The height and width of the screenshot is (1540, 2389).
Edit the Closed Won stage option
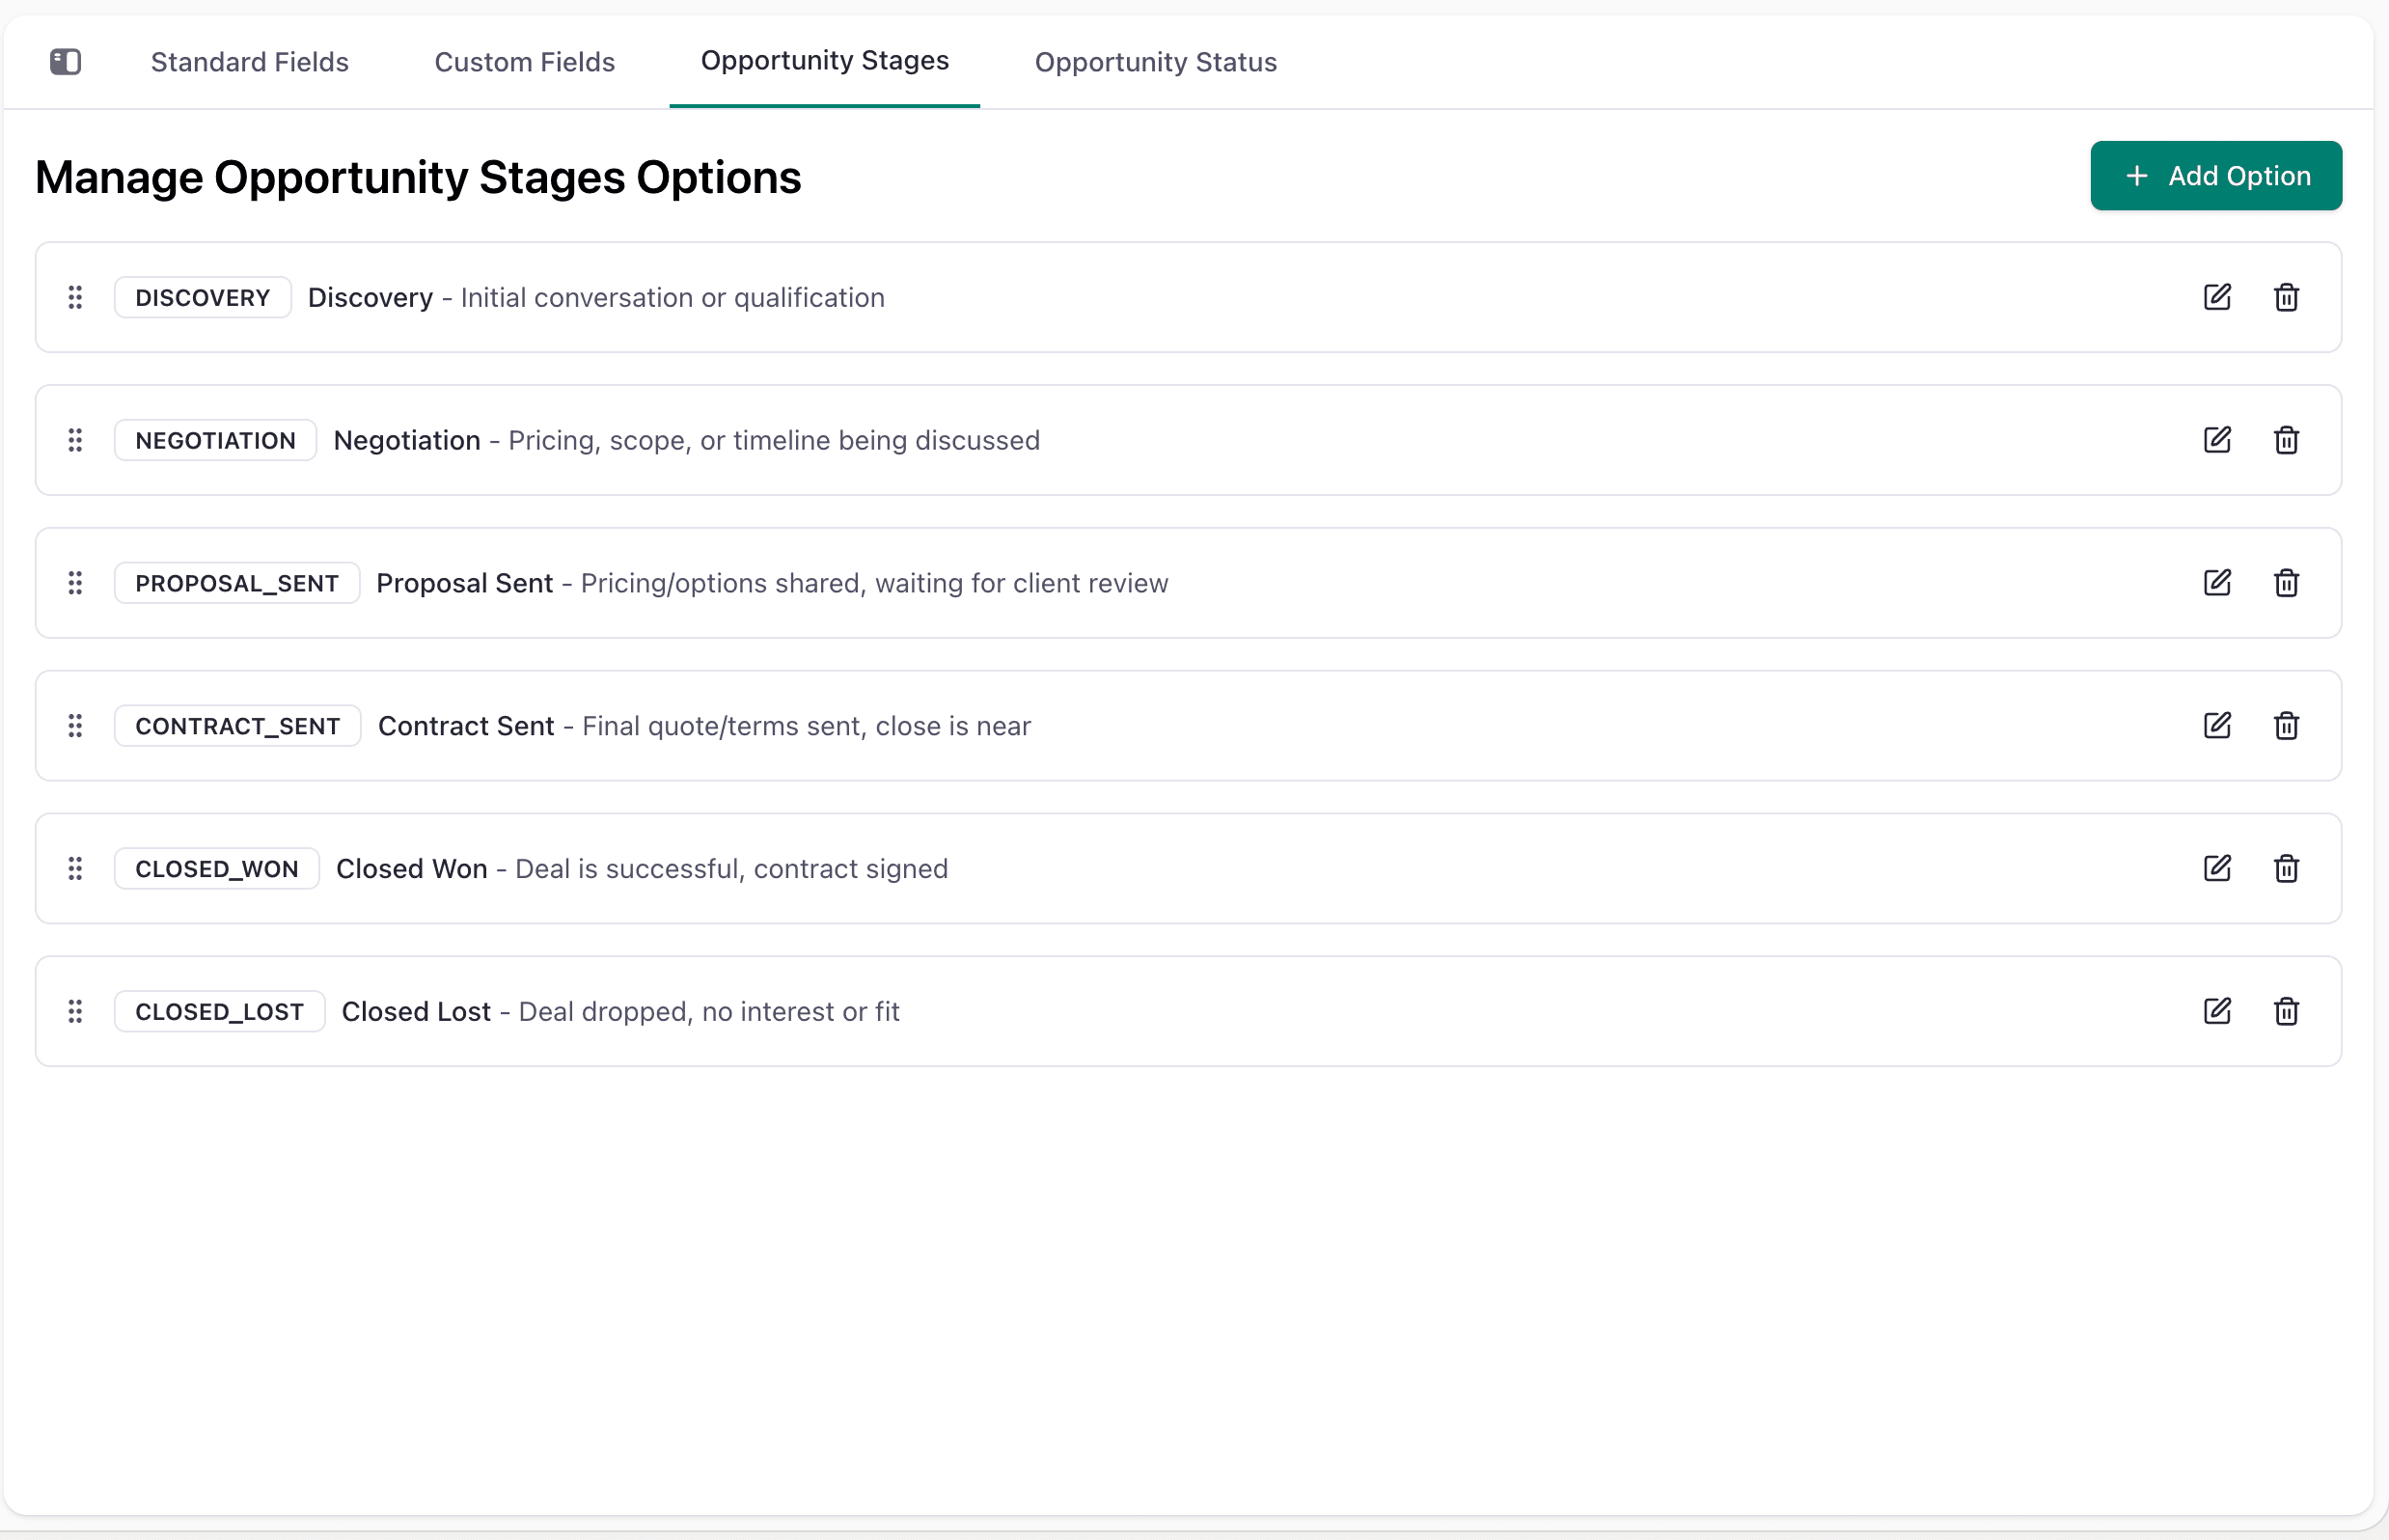[x=2217, y=869]
